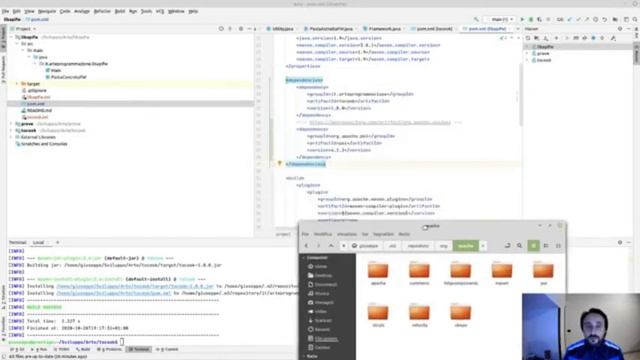640x360 pixels.
Task: Open Maven panel gear options
Action: (620, 29)
